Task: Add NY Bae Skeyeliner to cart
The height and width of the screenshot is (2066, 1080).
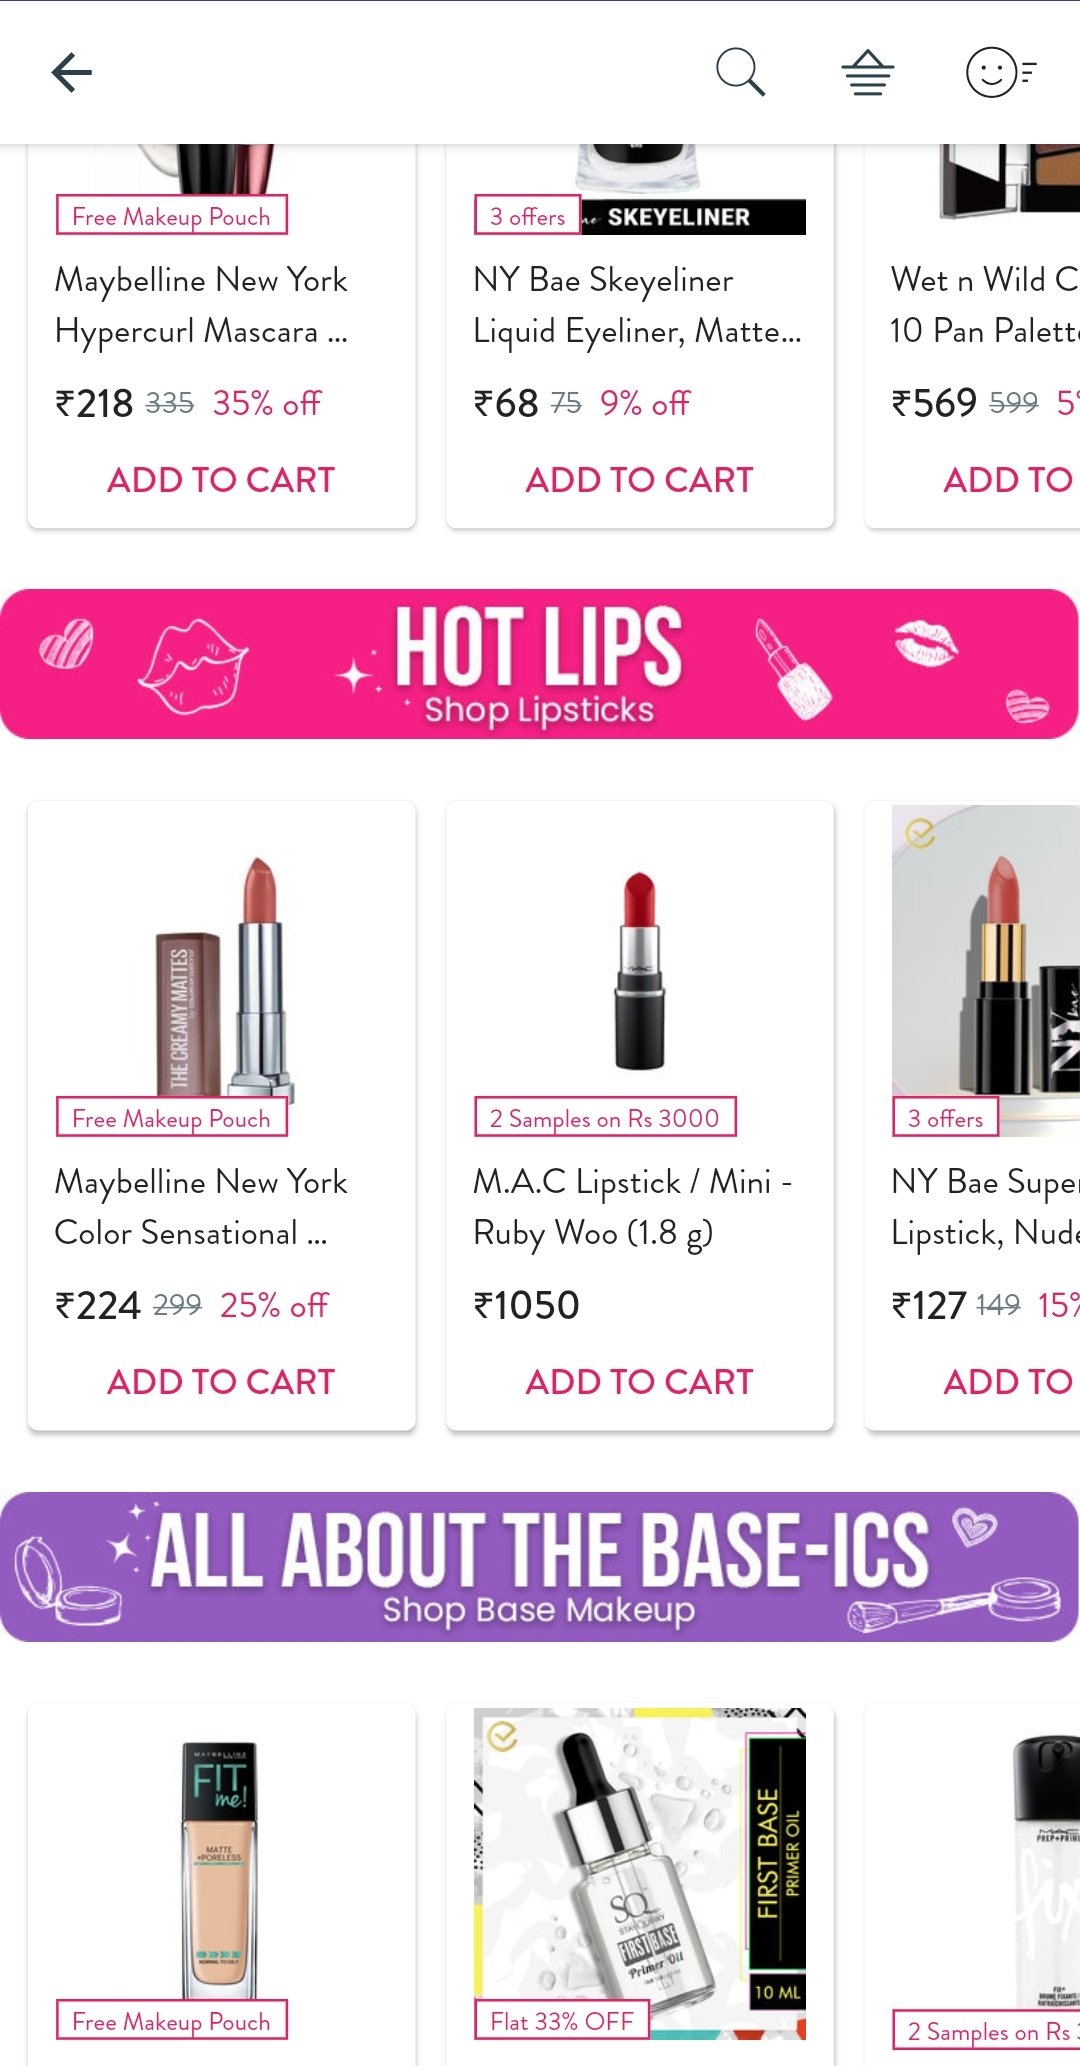Action: 639,480
